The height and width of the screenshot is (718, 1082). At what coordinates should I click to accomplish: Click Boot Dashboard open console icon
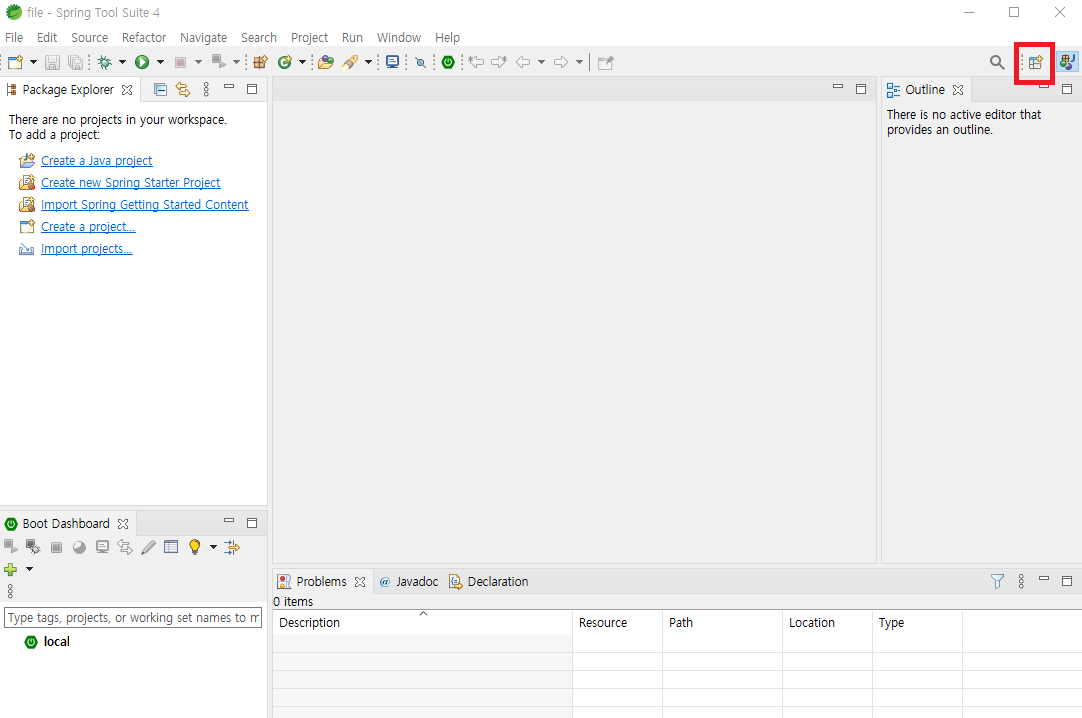click(x=102, y=548)
